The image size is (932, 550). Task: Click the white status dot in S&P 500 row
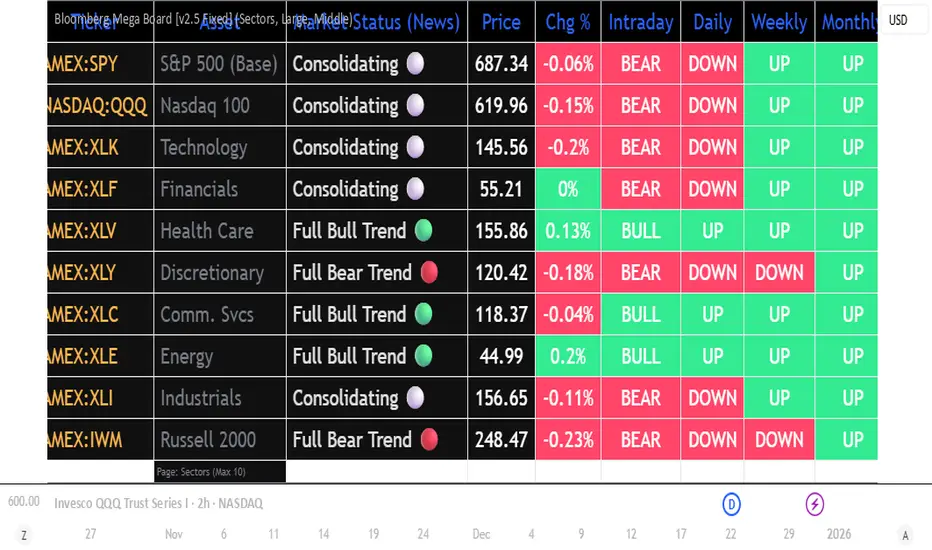(x=416, y=64)
